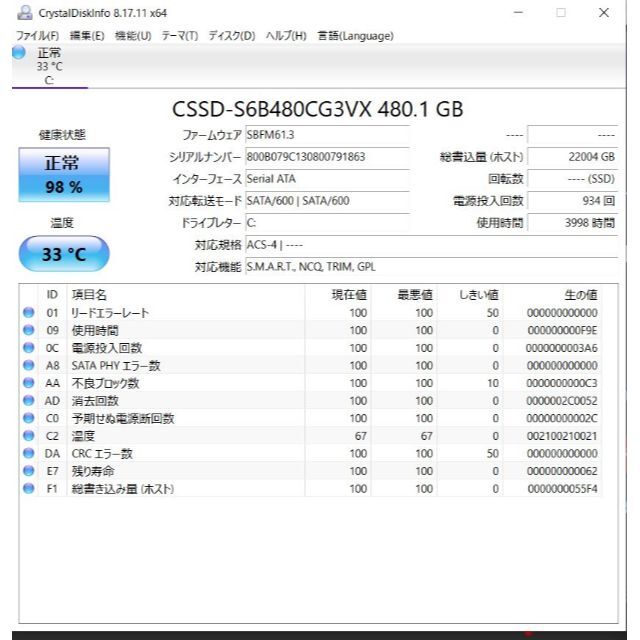Image resolution: width=640 pixels, height=640 pixels.
Task: Click the status orb for C2 温度 row
Action: (29, 436)
